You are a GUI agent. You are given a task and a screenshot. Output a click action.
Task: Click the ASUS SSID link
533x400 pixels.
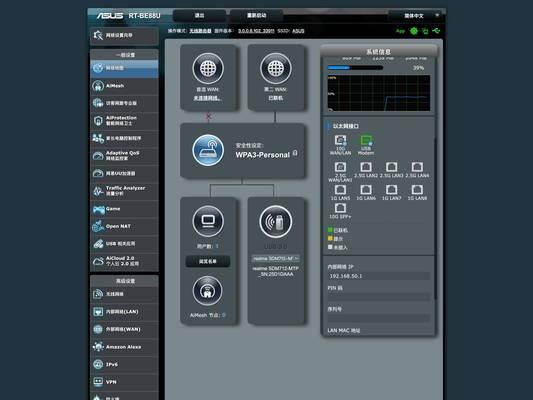click(298, 31)
